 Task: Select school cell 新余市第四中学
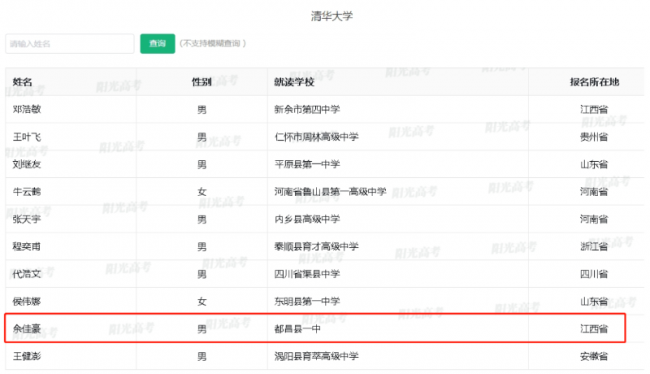(x=307, y=109)
